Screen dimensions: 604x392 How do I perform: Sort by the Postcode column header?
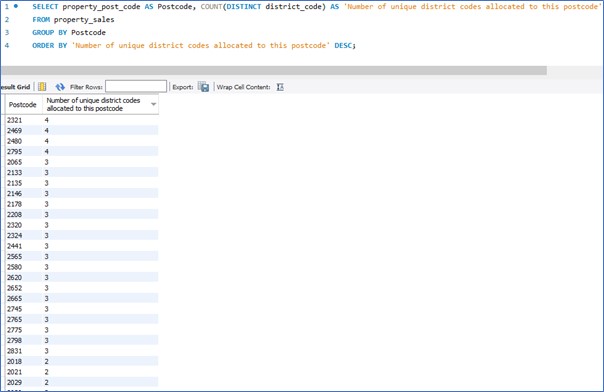[23, 104]
